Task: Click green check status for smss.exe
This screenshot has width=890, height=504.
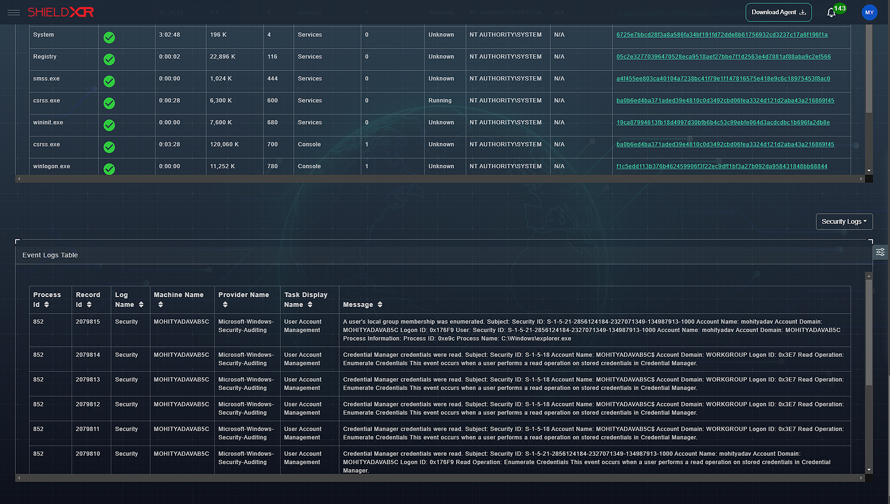Action: (109, 81)
